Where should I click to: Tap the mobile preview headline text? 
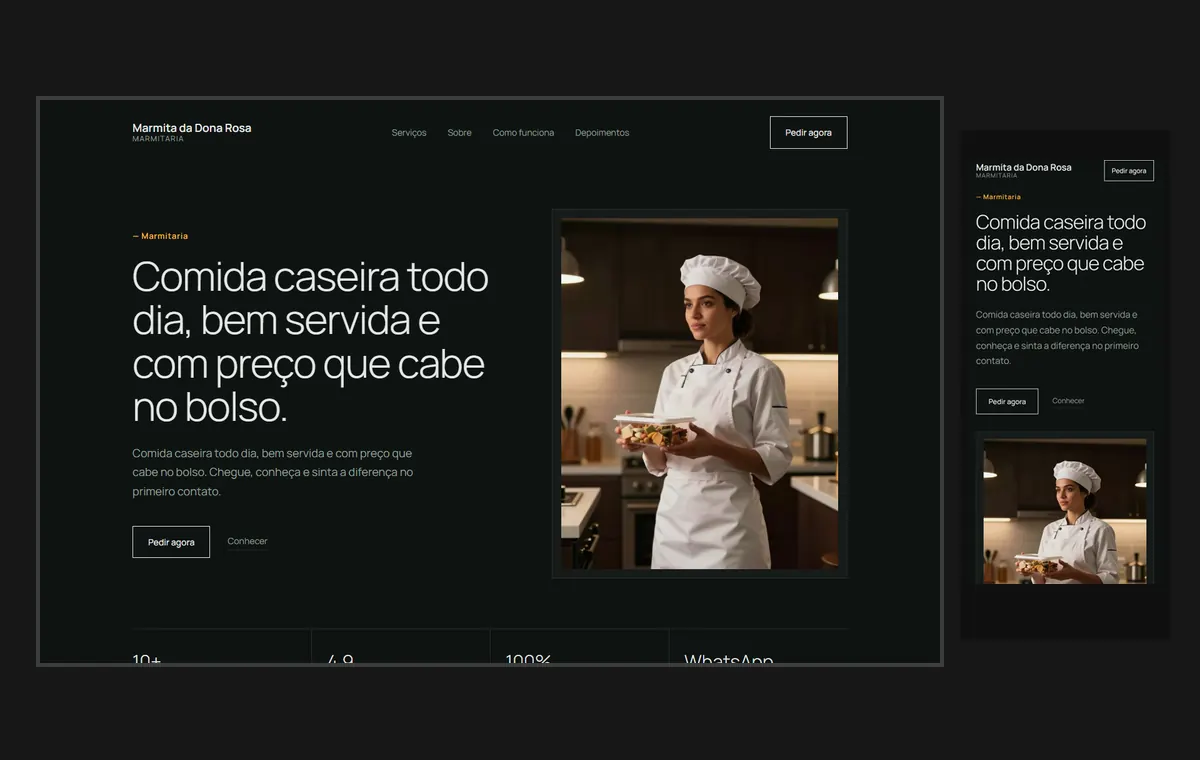1061,253
